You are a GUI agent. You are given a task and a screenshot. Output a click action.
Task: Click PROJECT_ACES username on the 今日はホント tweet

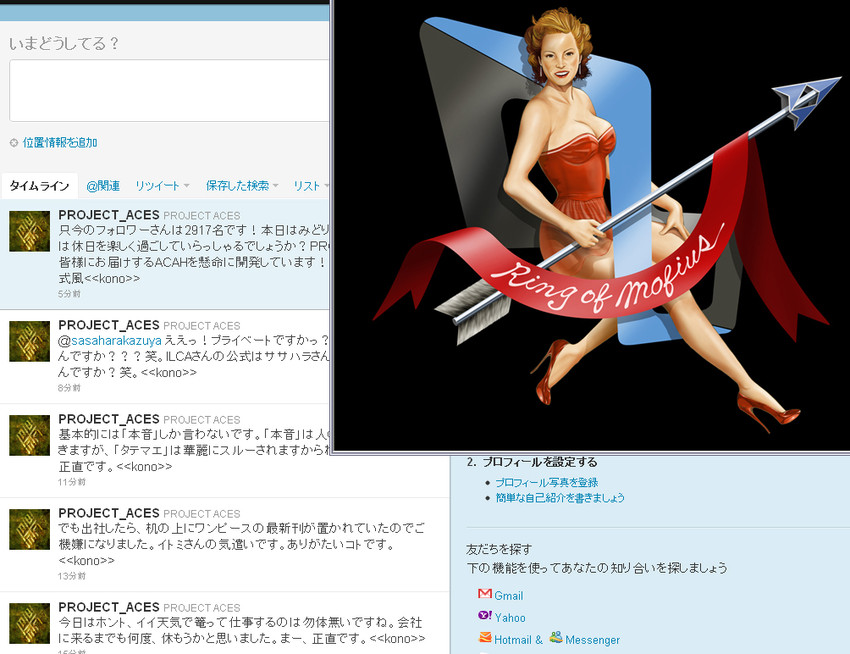tap(108, 607)
